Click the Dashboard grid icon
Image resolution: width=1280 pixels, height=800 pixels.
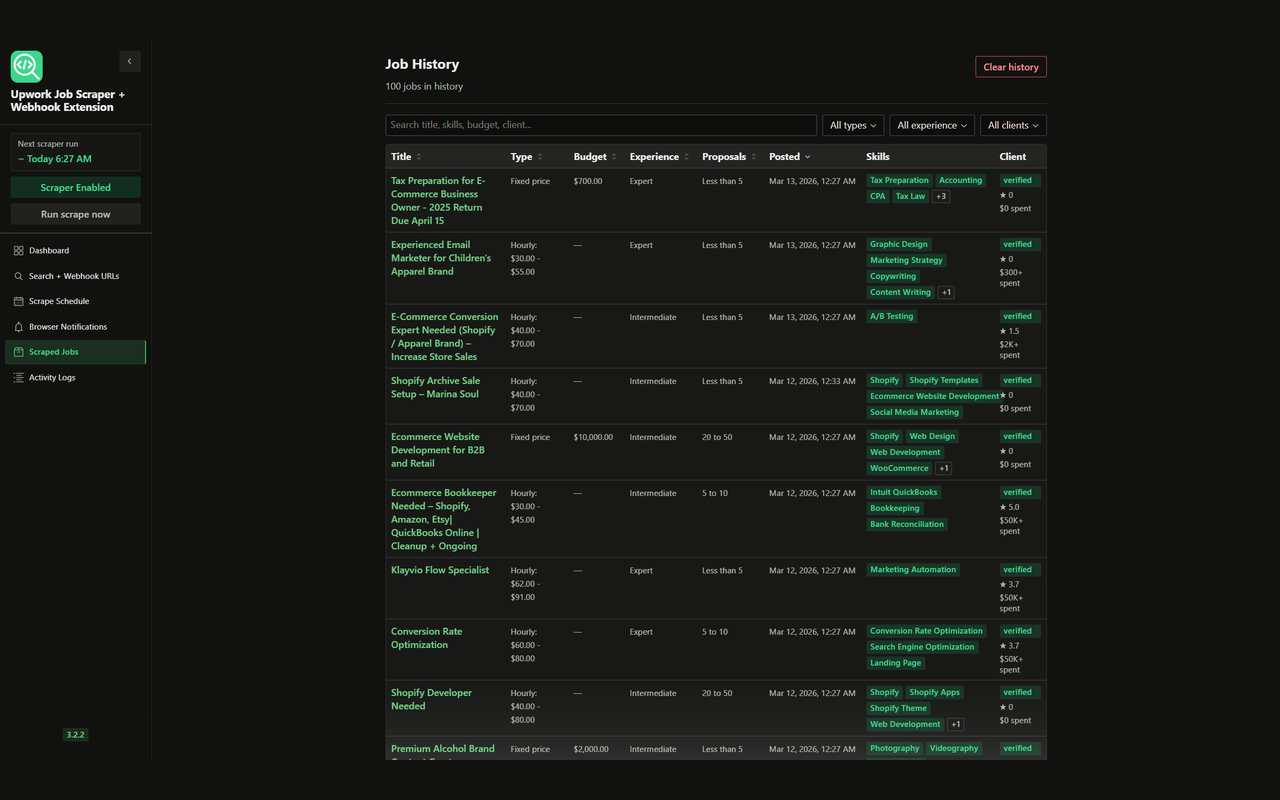point(19,251)
